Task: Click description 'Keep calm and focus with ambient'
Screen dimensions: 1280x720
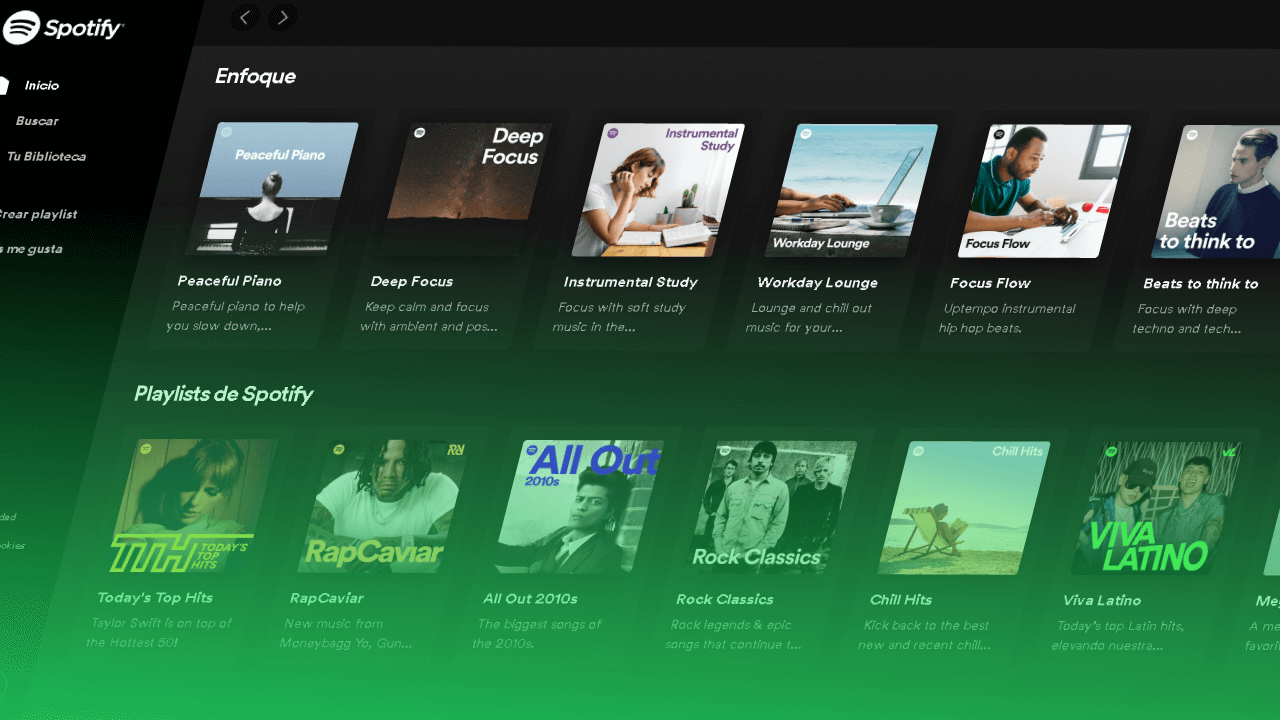Action: (429, 317)
